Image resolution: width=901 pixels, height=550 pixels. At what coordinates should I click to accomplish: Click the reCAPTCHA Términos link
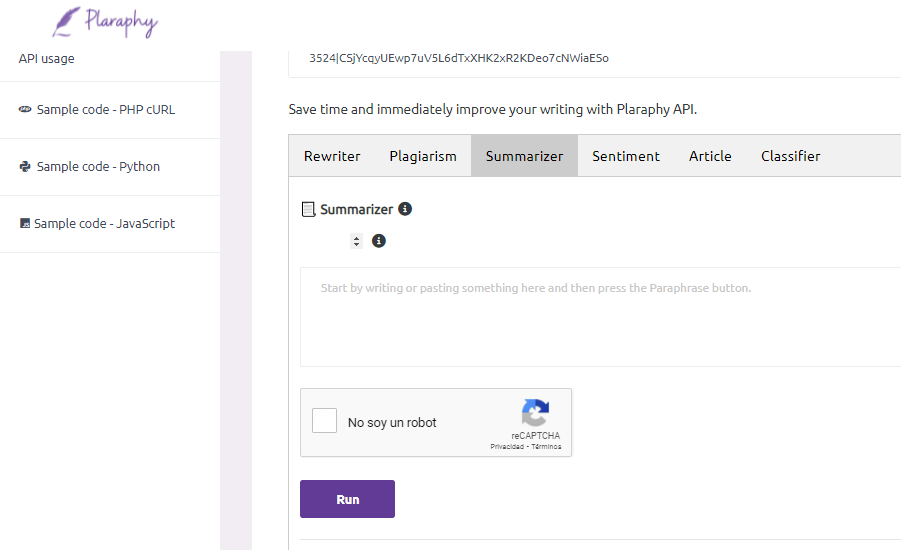[546, 447]
